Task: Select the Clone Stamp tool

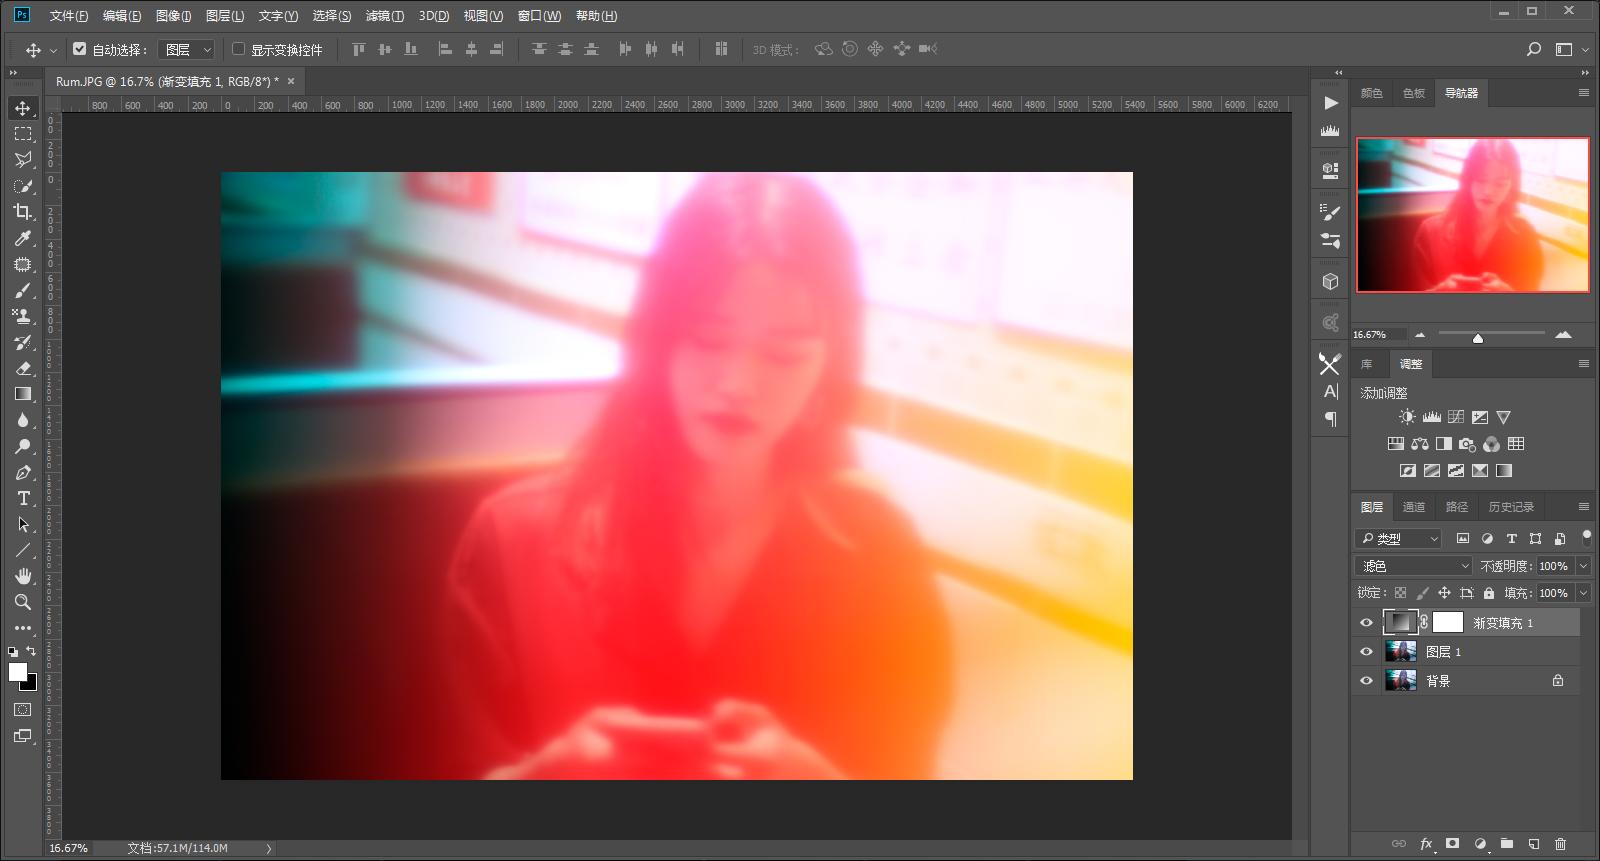Action: pyautogui.click(x=23, y=316)
